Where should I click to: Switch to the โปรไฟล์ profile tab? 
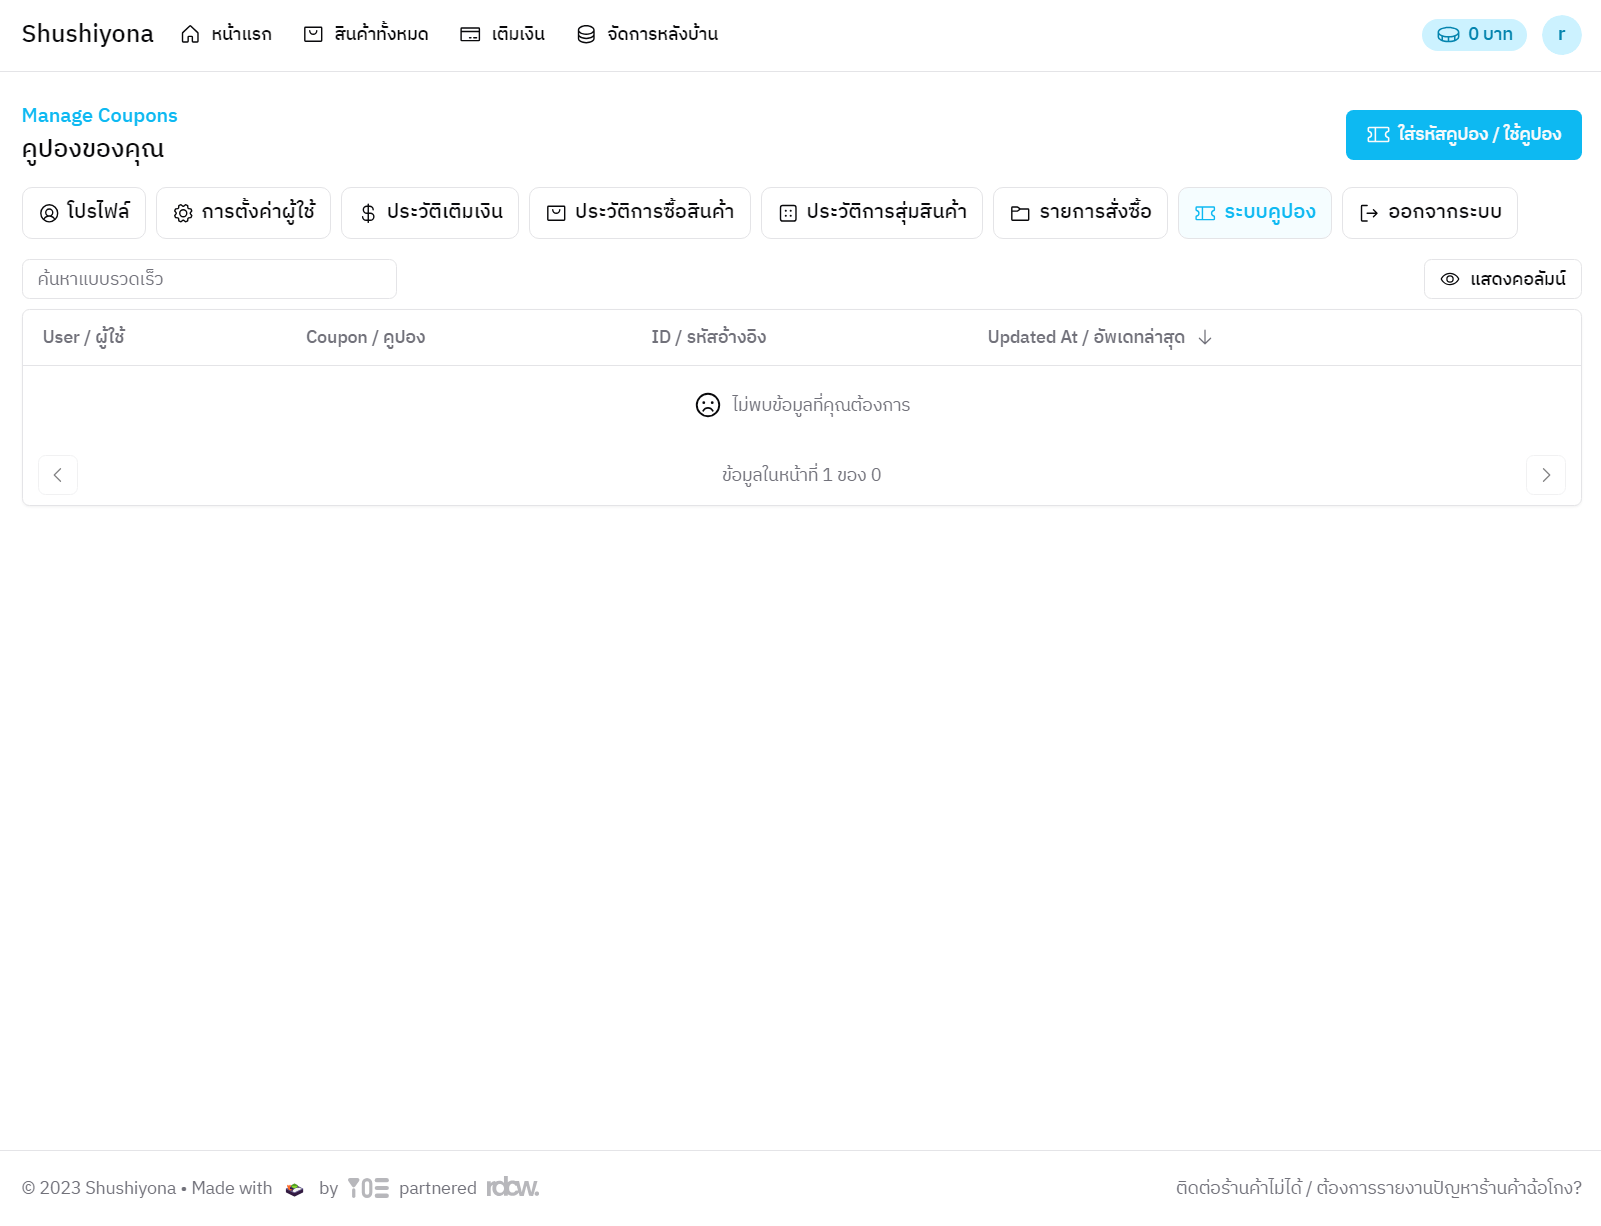[x=84, y=213]
